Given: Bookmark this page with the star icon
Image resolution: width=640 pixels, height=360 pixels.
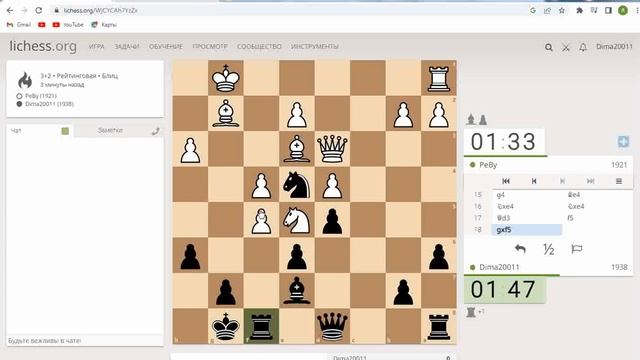Looking at the screenshot, I should click(562, 11).
